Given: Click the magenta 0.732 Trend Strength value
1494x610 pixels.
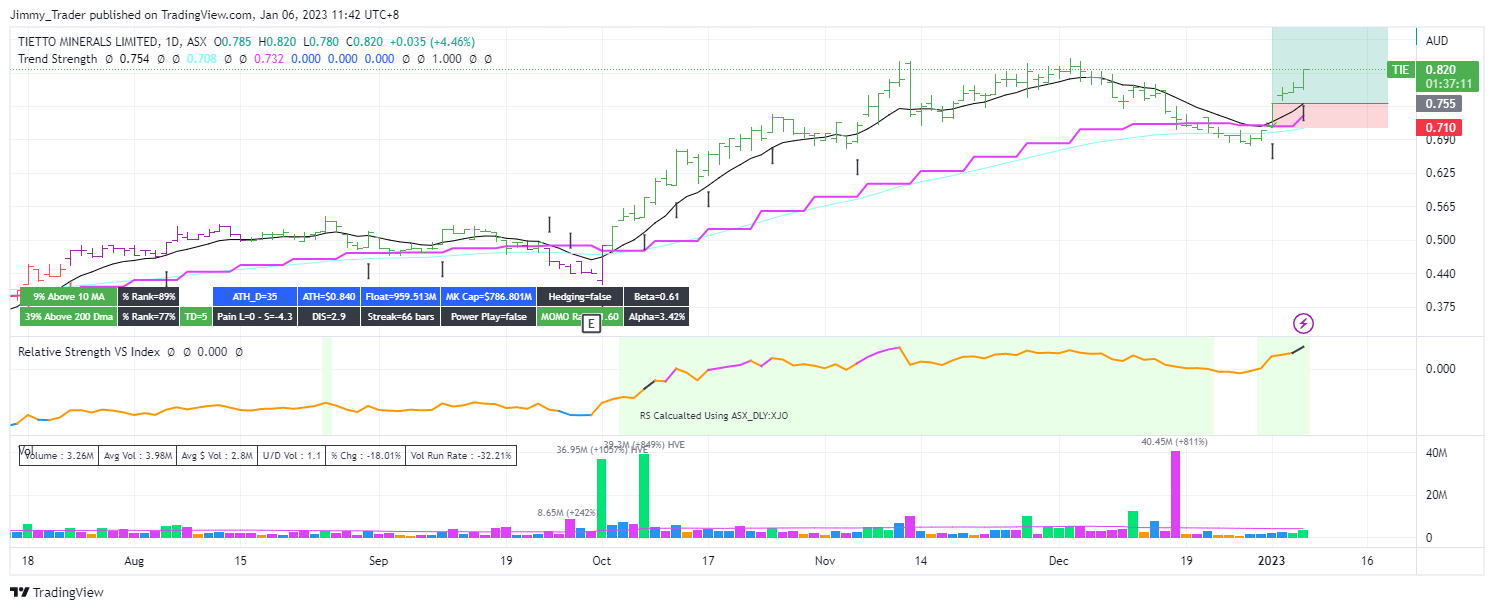Looking at the screenshot, I should pyautogui.click(x=270, y=59).
